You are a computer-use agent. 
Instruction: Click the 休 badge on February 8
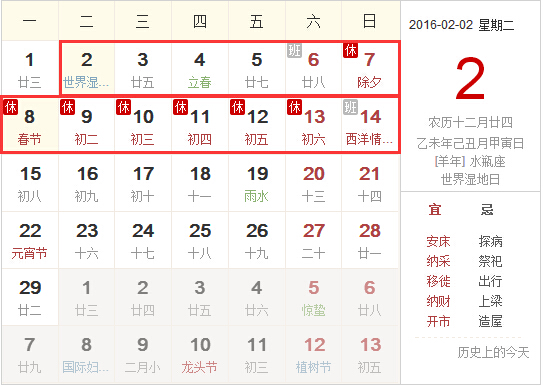tap(10, 107)
